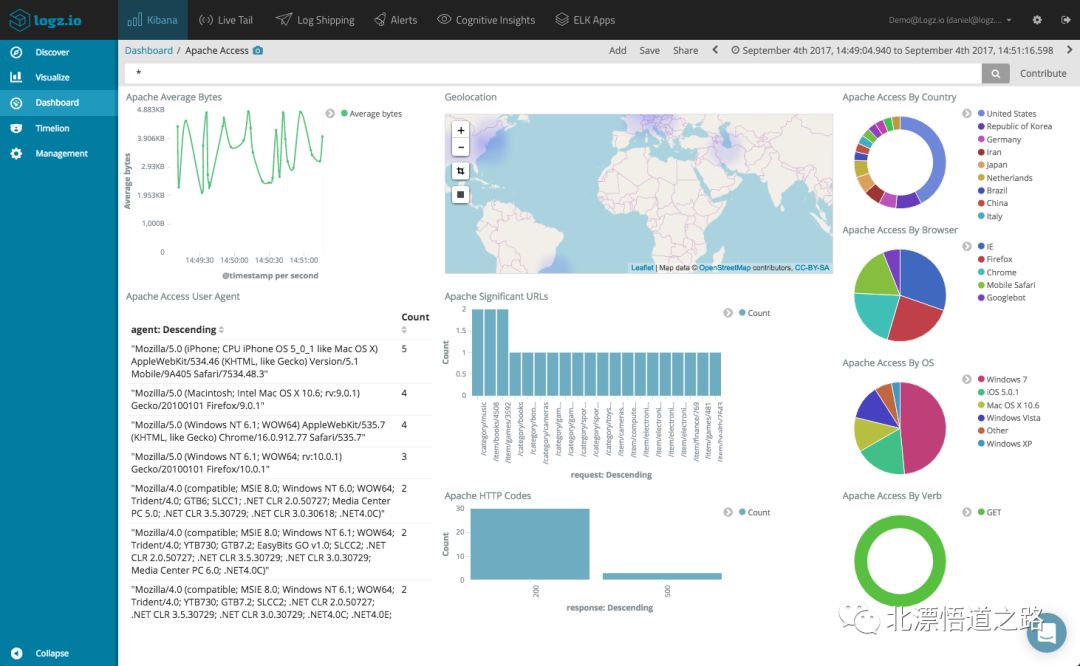Open the Cognitive Insights tab

(486, 20)
